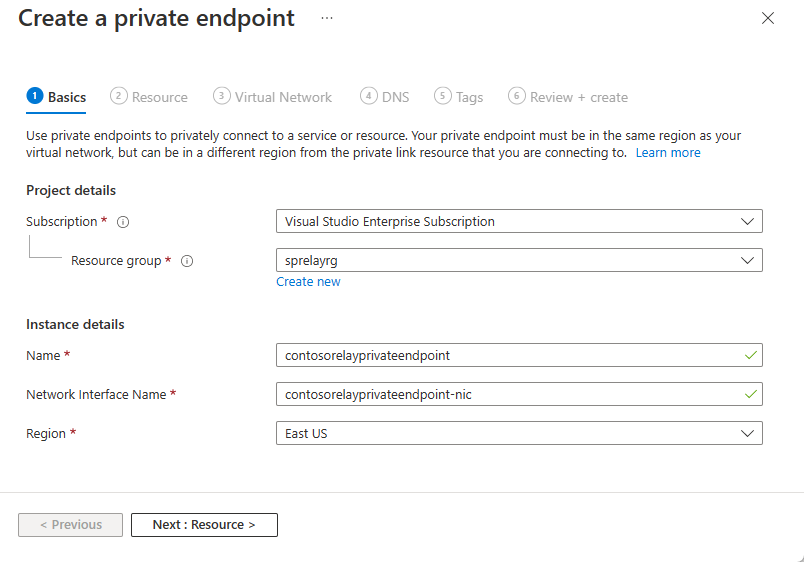This screenshot has width=804, height=562.
Task: Open the Resource group dropdown
Action: coord(519,260)
